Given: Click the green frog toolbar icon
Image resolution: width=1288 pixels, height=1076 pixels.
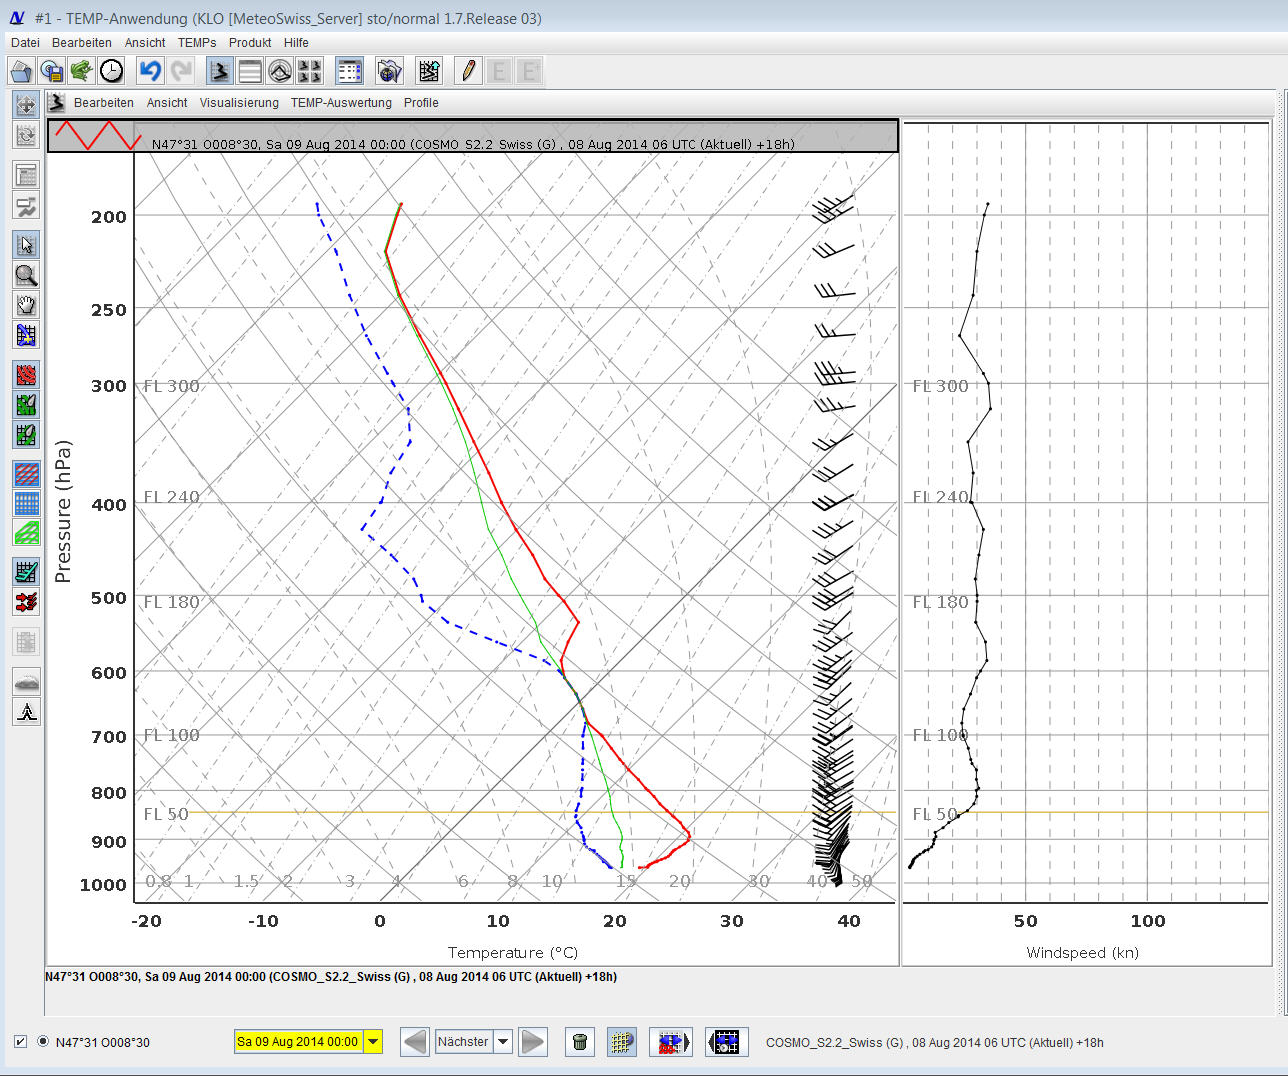Looking at the screenshot, I should [82, 71].
